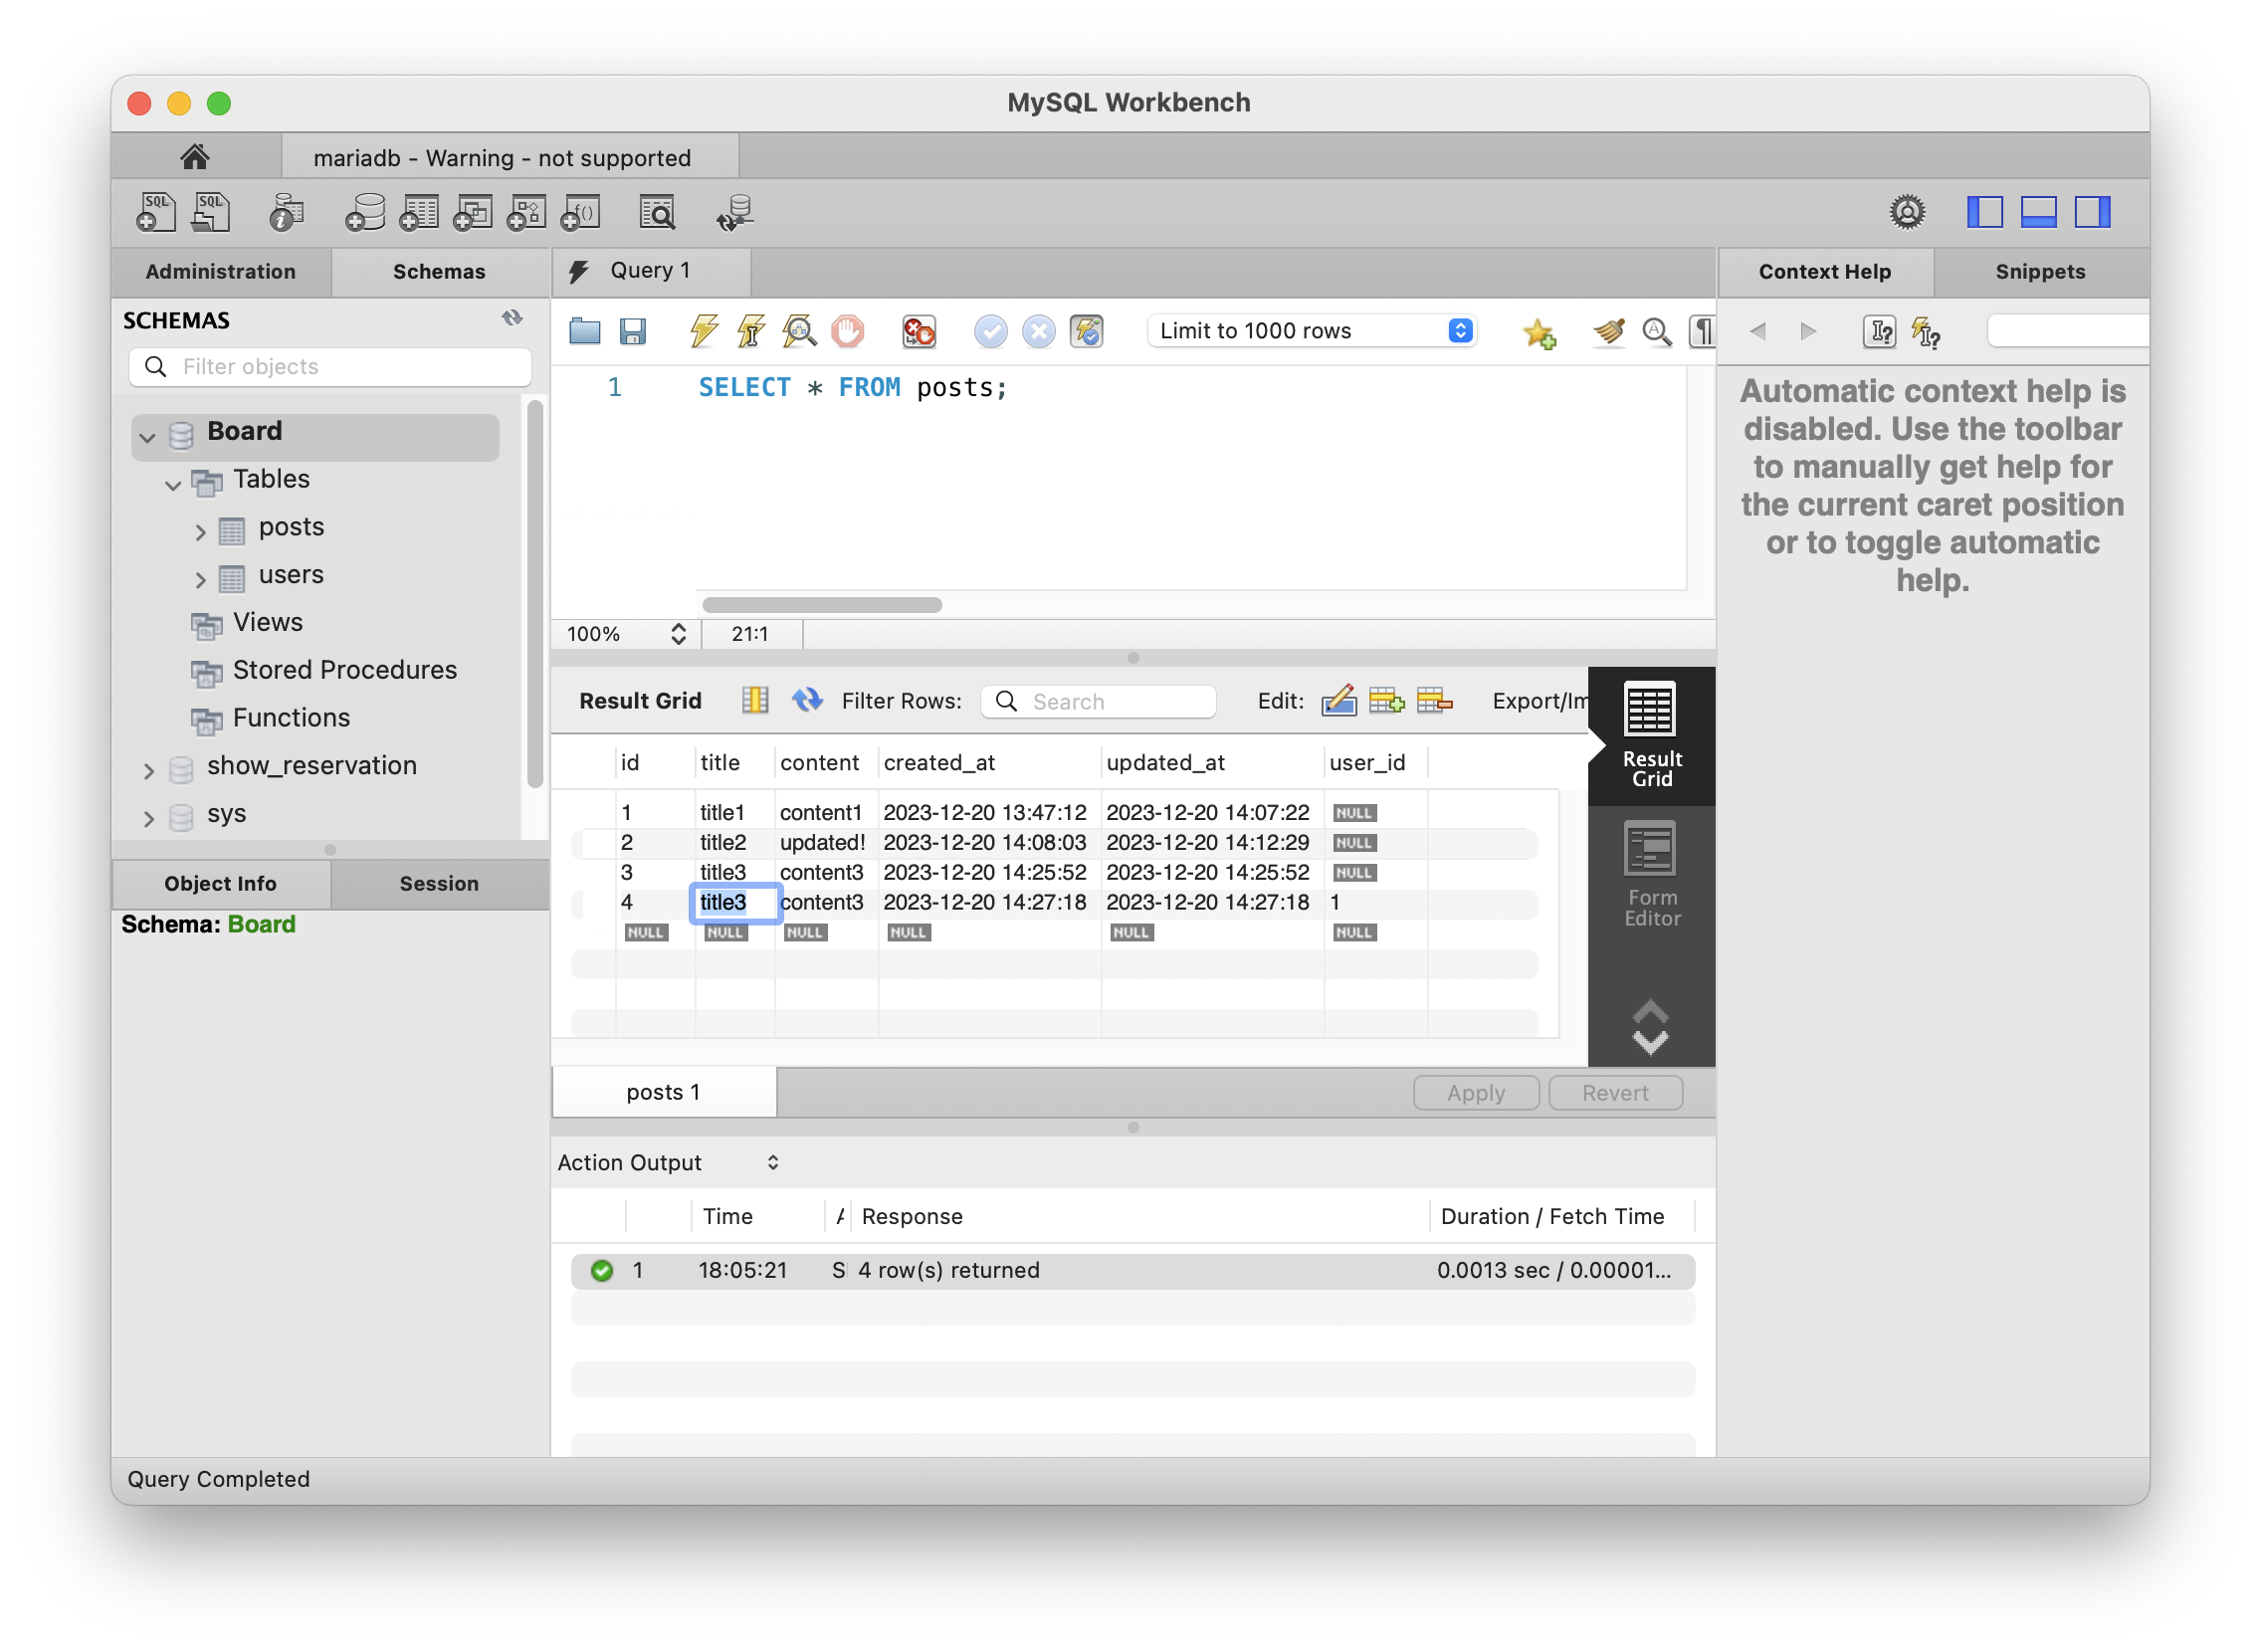The image size is (2261, 1652).
Task: Execute query lightning bolt icon
Action: click(704, 331)
